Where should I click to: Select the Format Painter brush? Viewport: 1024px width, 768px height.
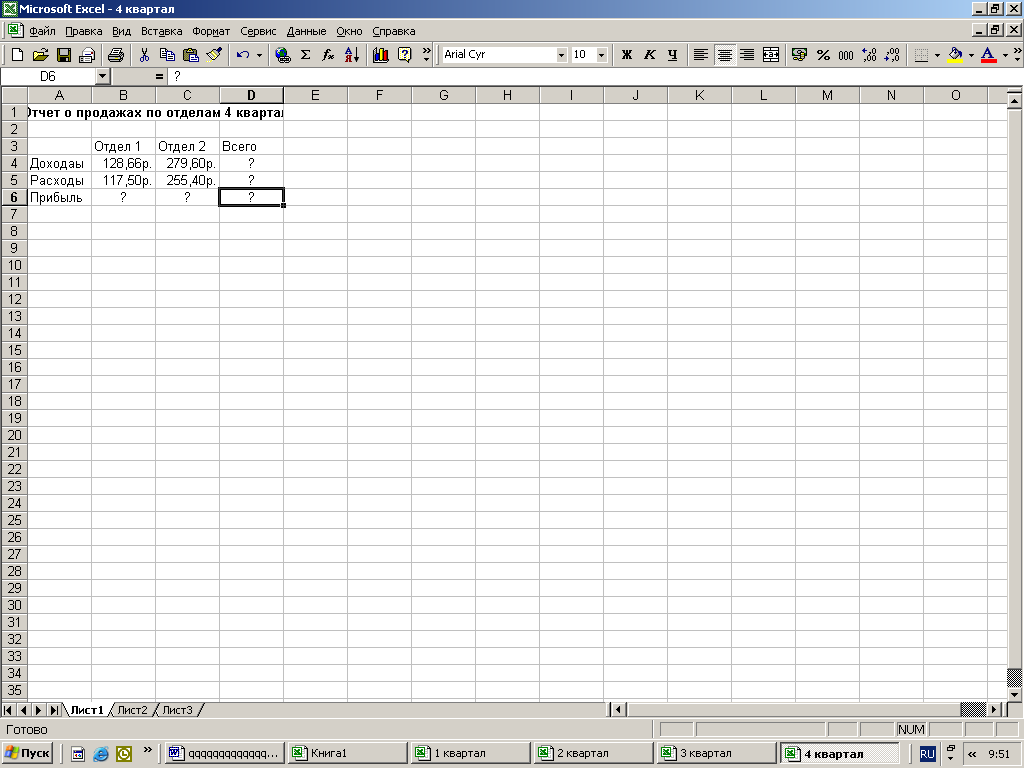tap(214, 55)
